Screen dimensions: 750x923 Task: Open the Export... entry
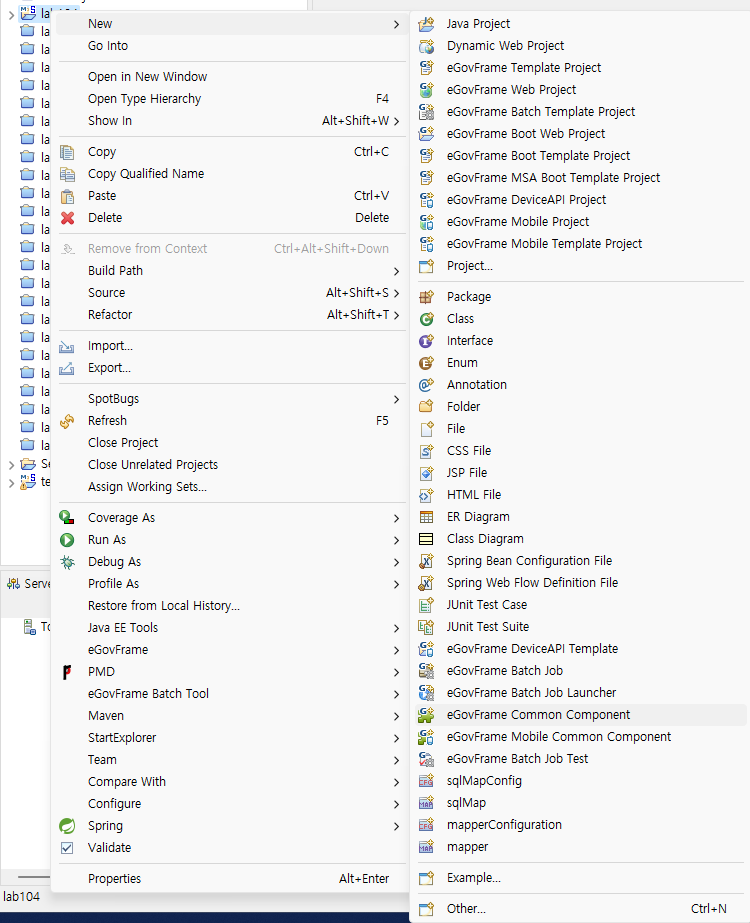click(109, 368)
